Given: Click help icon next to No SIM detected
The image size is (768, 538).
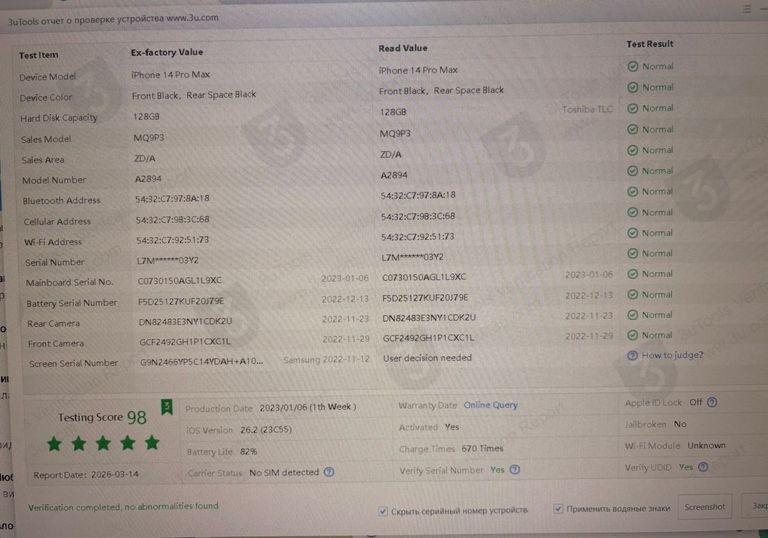Looking at the screenshot, I should point(326,472).
